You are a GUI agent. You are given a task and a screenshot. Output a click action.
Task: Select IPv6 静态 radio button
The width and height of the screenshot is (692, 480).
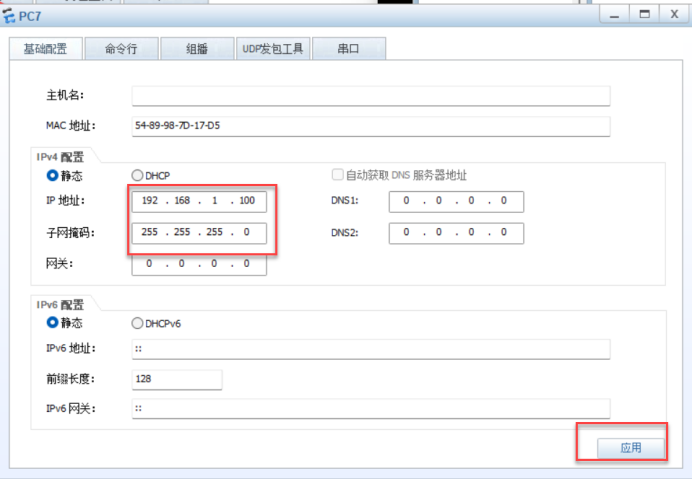click(53, 323)
